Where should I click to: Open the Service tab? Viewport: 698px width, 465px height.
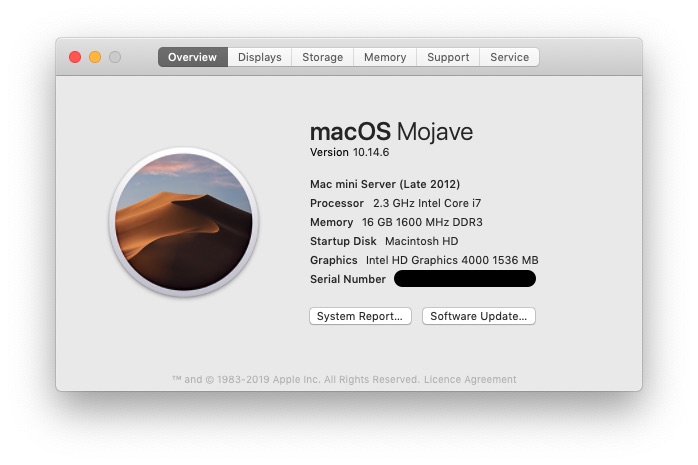[509, 57]
